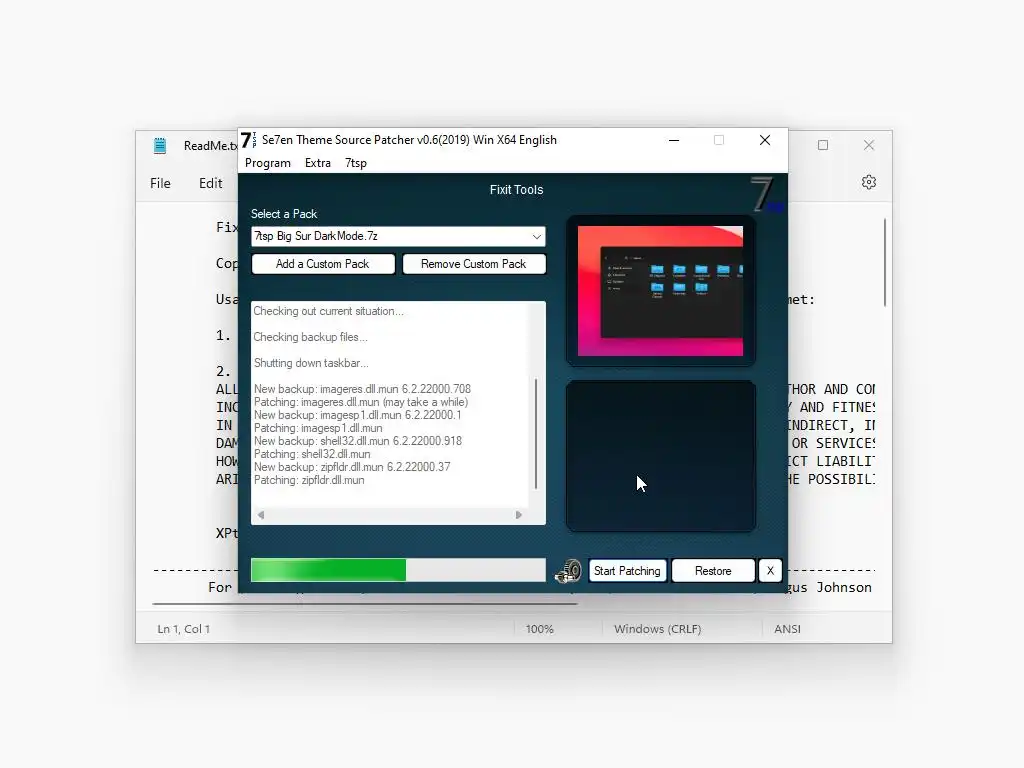This screenshot has height=768, width=1024.
Task: Click 'Patching: imageres.dll.mun' log line
Action: click(x=361, y=402)
